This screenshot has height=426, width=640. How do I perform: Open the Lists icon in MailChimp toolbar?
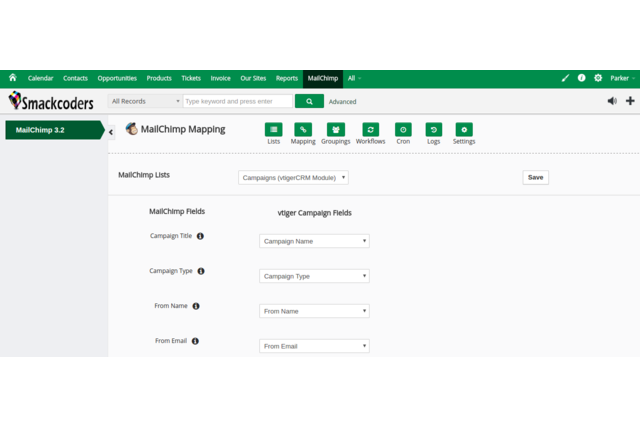click(x=273, y=130)
